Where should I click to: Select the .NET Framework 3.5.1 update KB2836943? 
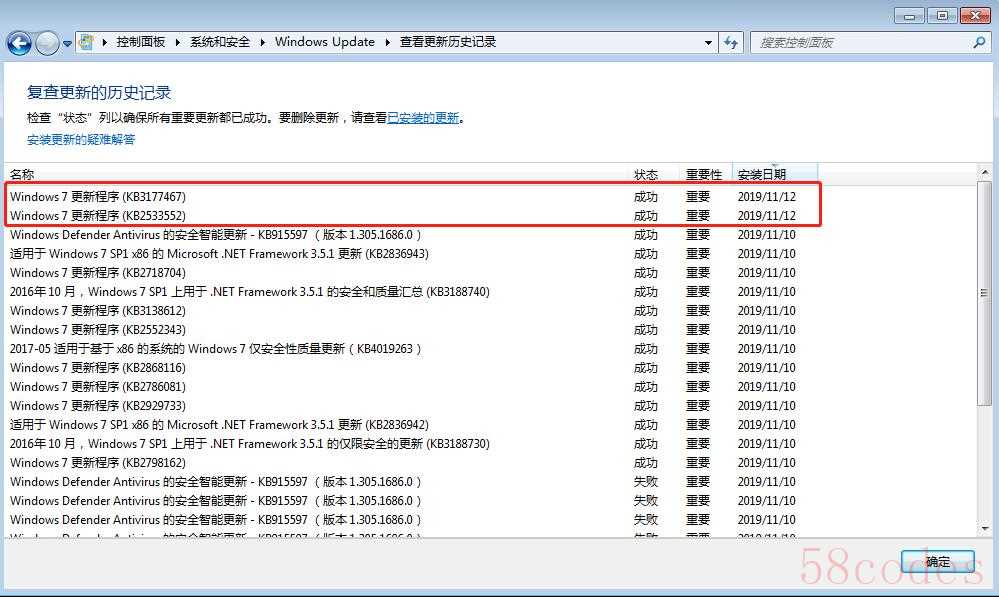412,254
